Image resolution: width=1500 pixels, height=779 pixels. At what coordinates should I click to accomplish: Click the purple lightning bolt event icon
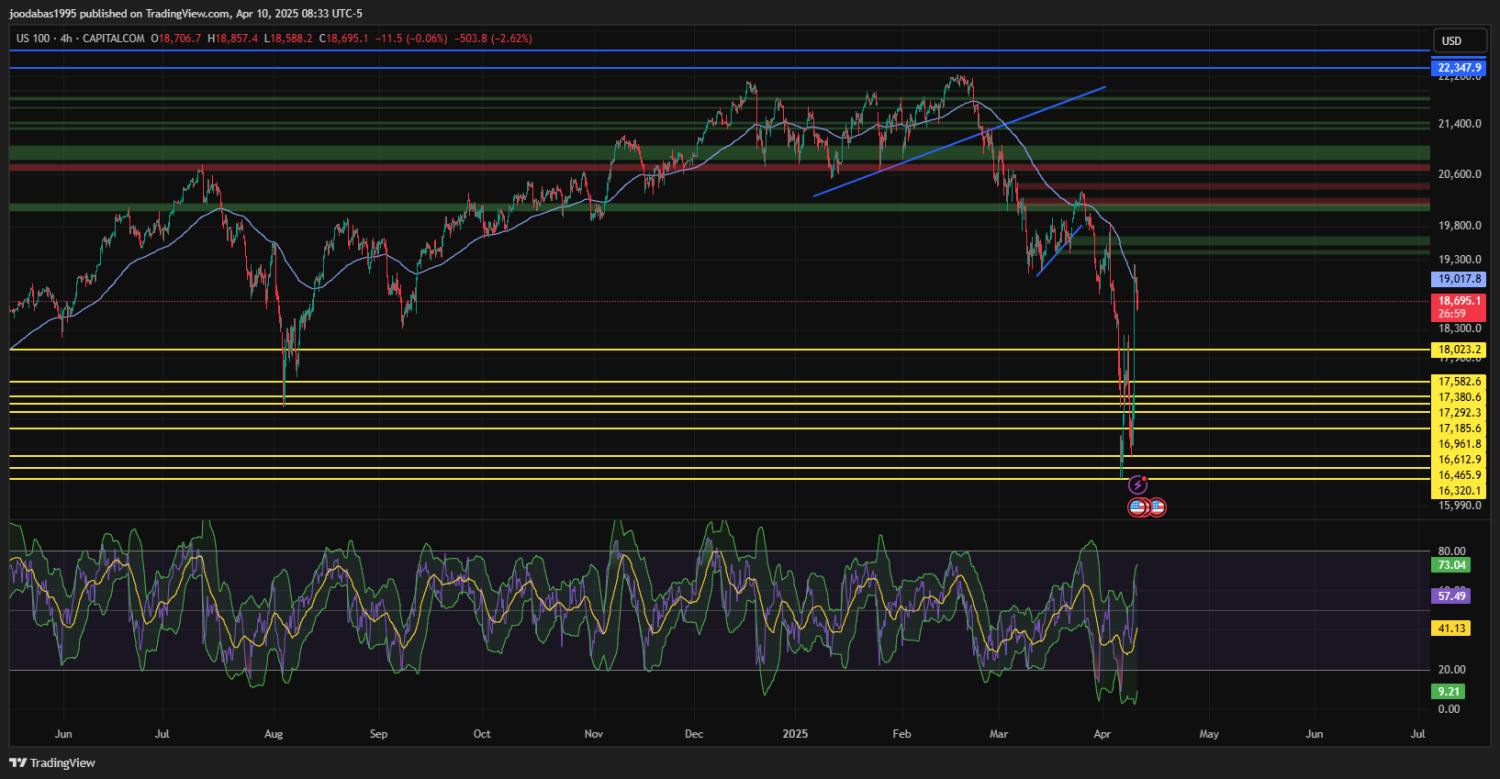click(1137, 485)
